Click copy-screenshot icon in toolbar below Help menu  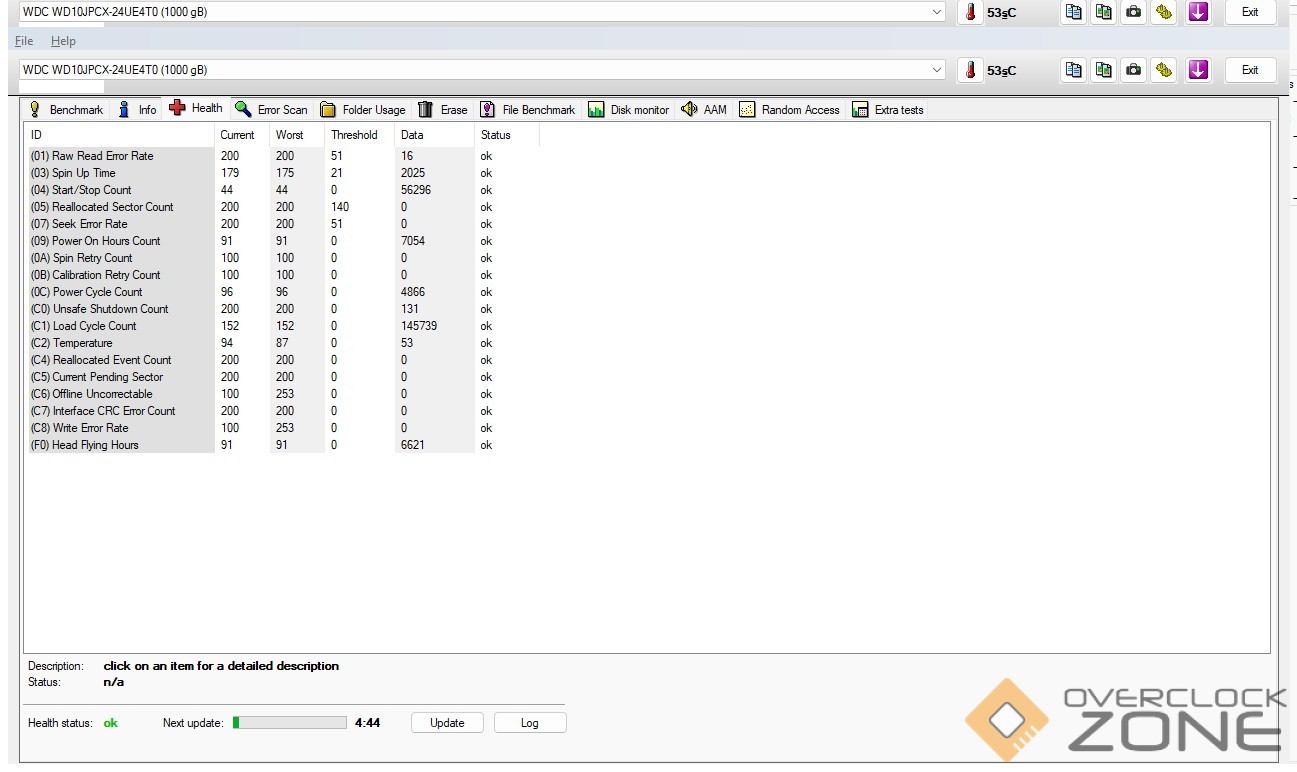(1103, 70)
